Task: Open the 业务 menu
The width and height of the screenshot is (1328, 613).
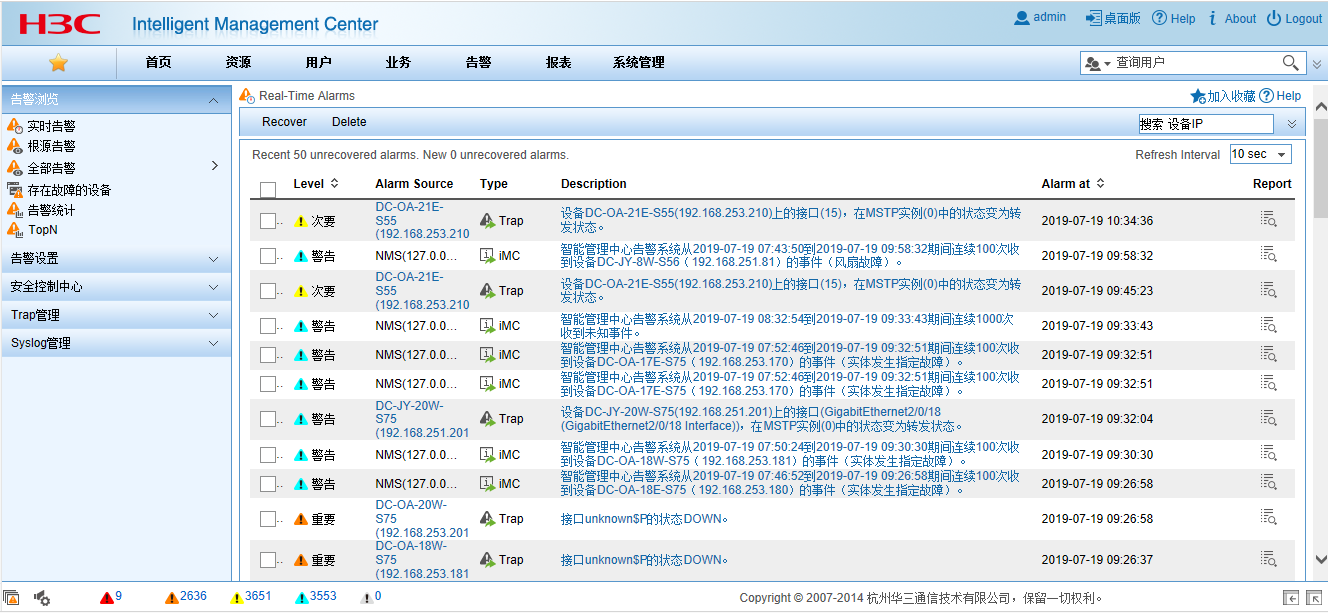Action: [x=398, y=62]
